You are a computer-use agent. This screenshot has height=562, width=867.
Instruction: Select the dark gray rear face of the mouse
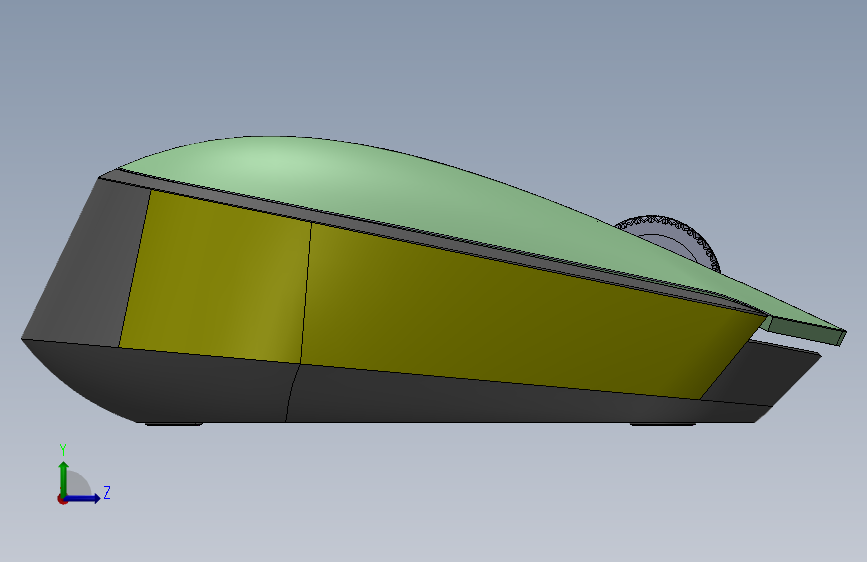tap(86, 263)
